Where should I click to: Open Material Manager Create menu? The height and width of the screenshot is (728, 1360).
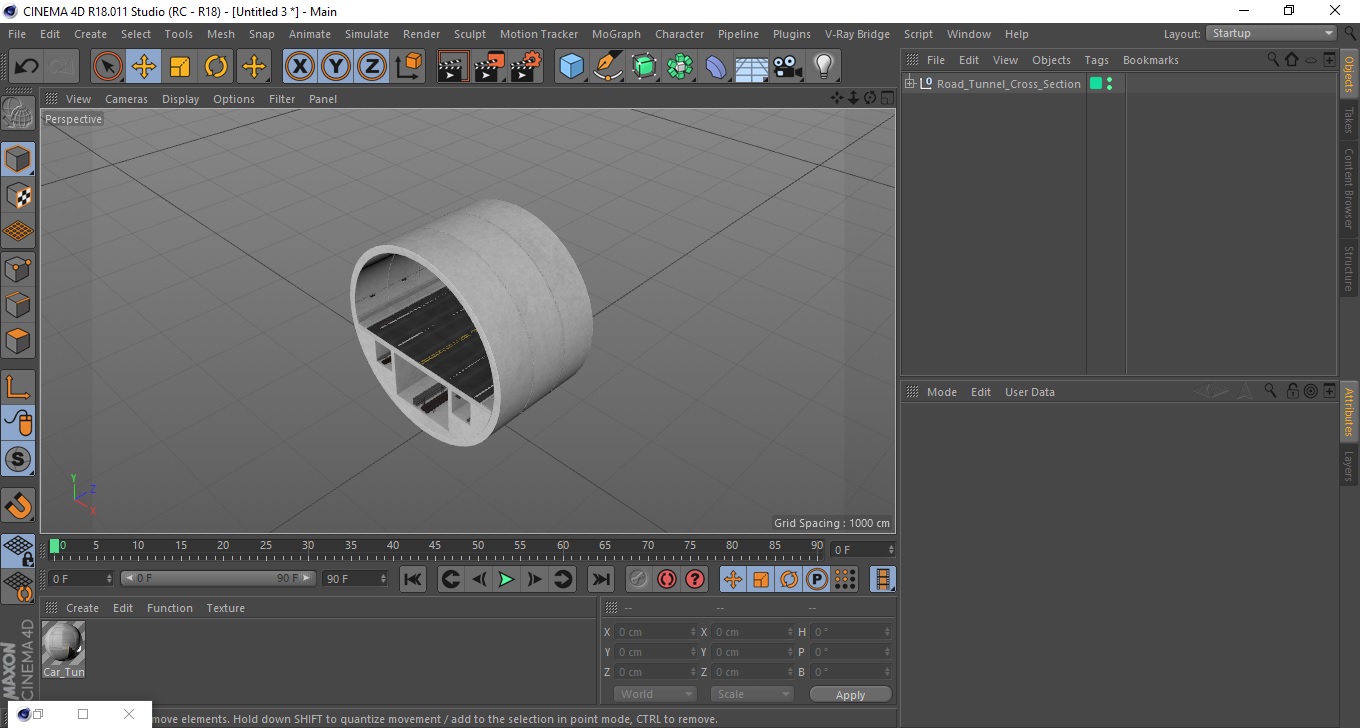coord(82,608)
